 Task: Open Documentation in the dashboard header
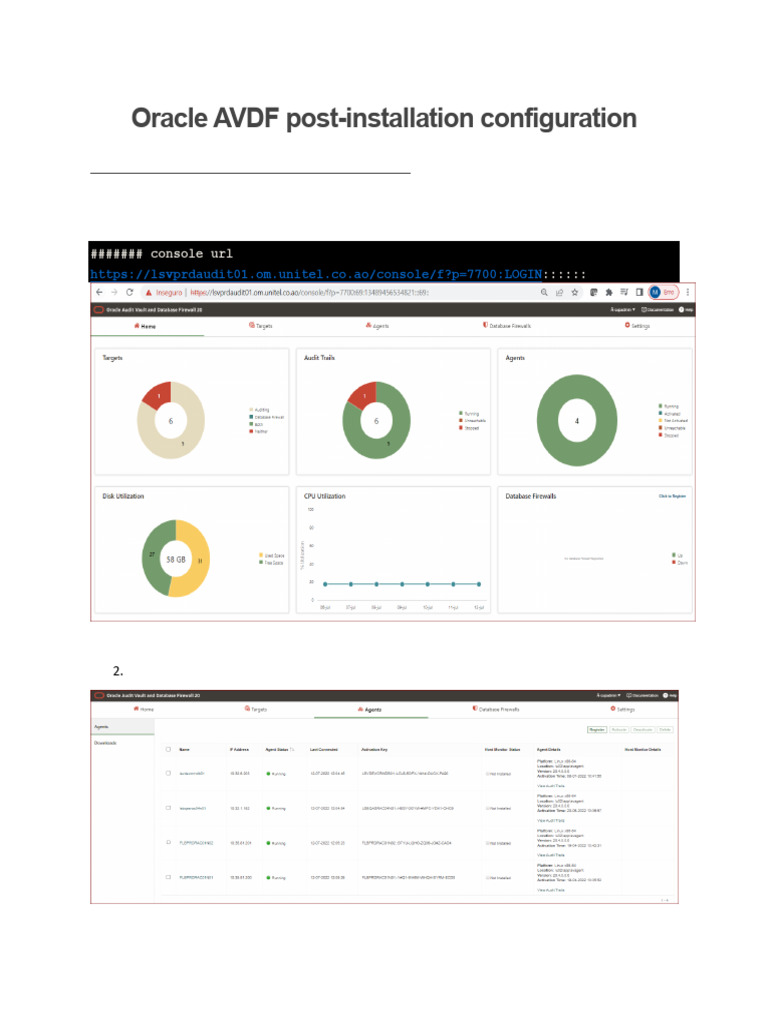coord(658,310)
